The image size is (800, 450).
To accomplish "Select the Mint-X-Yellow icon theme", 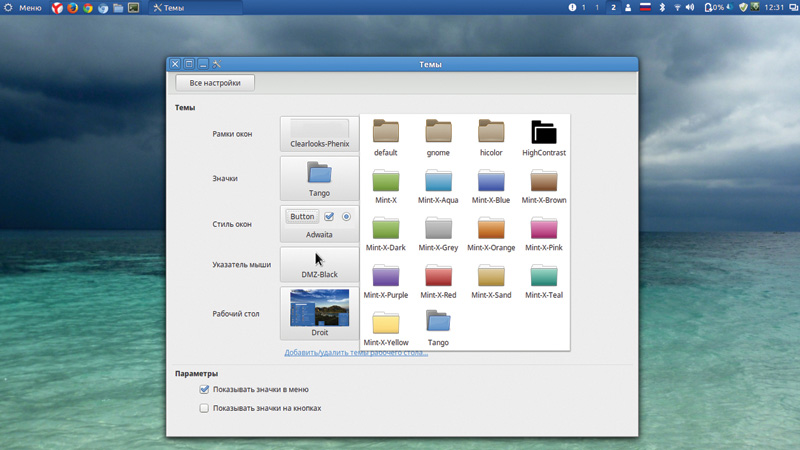I will pos(386,327).
